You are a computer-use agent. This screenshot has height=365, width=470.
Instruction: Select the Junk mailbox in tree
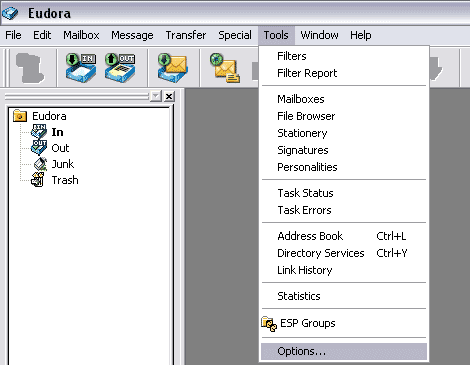[x=63, y=164]
